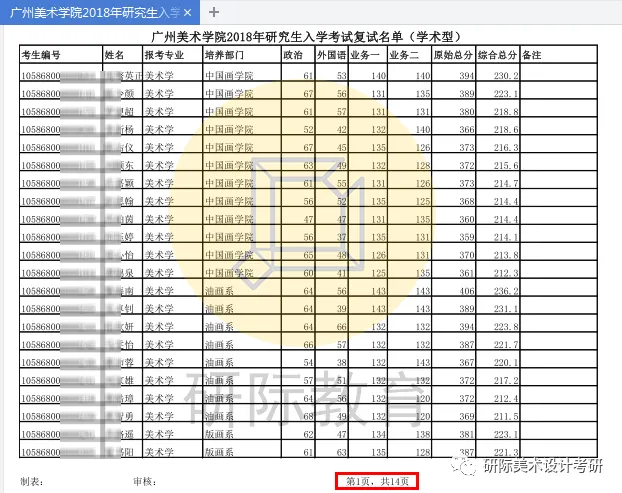Screen dimensions: 622x493
Task: Click the 原始总分 value 370
Action: coord(467,255)
